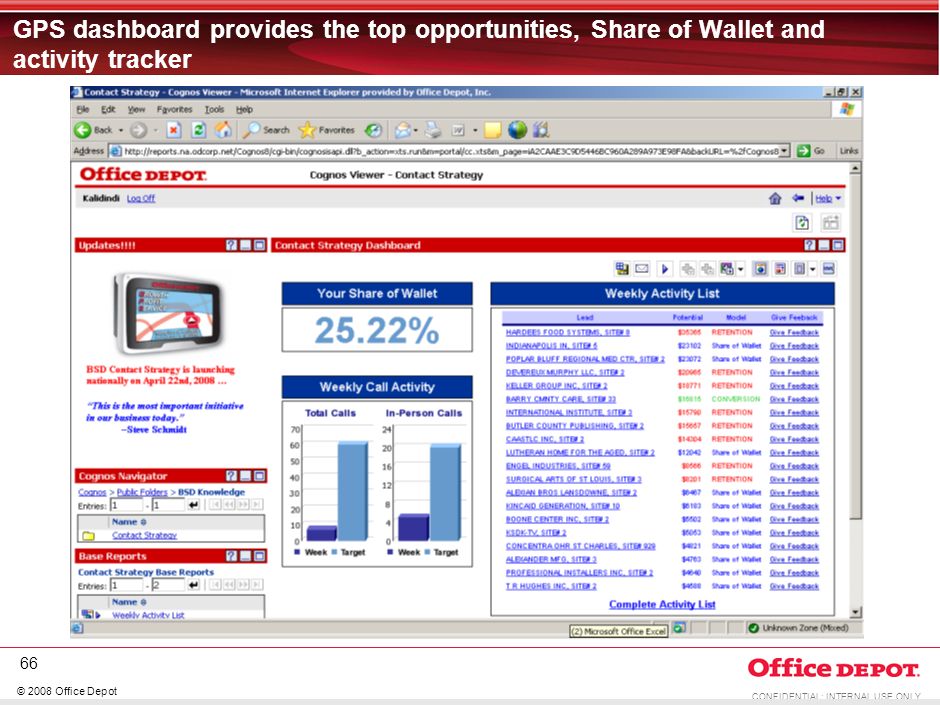This screenshot has height=705, width=940.
Task: Open KELLER GROUP INC lead link
Action: (556, 386)
